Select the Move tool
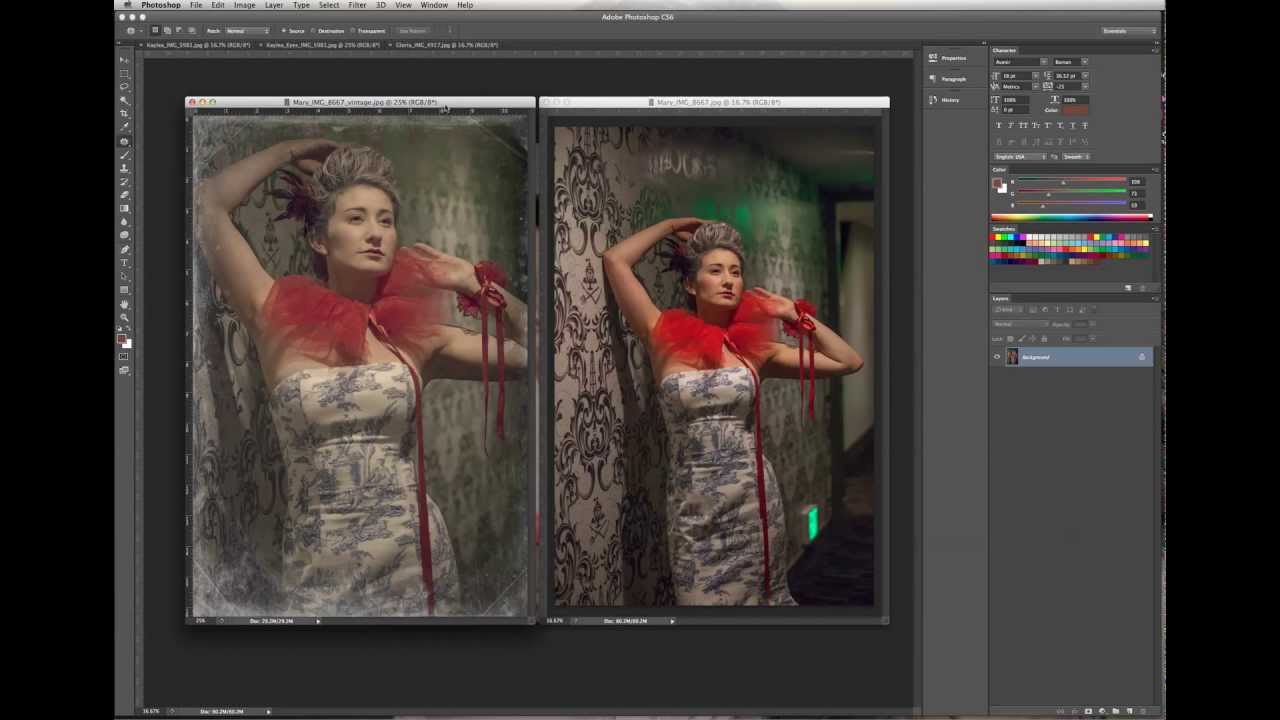 (x=124, y=58)
